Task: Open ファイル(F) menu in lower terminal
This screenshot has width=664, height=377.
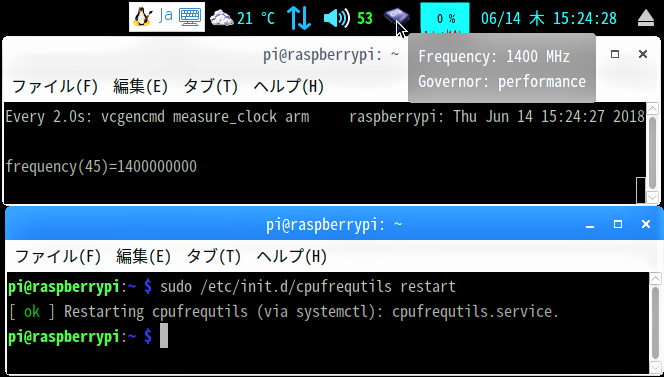Action: click(x=58, y=256)
